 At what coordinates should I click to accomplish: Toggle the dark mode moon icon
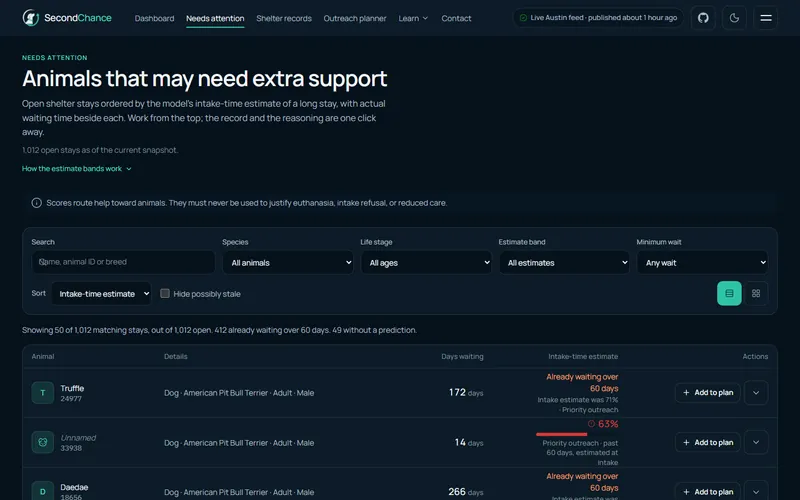click(734, 18)
